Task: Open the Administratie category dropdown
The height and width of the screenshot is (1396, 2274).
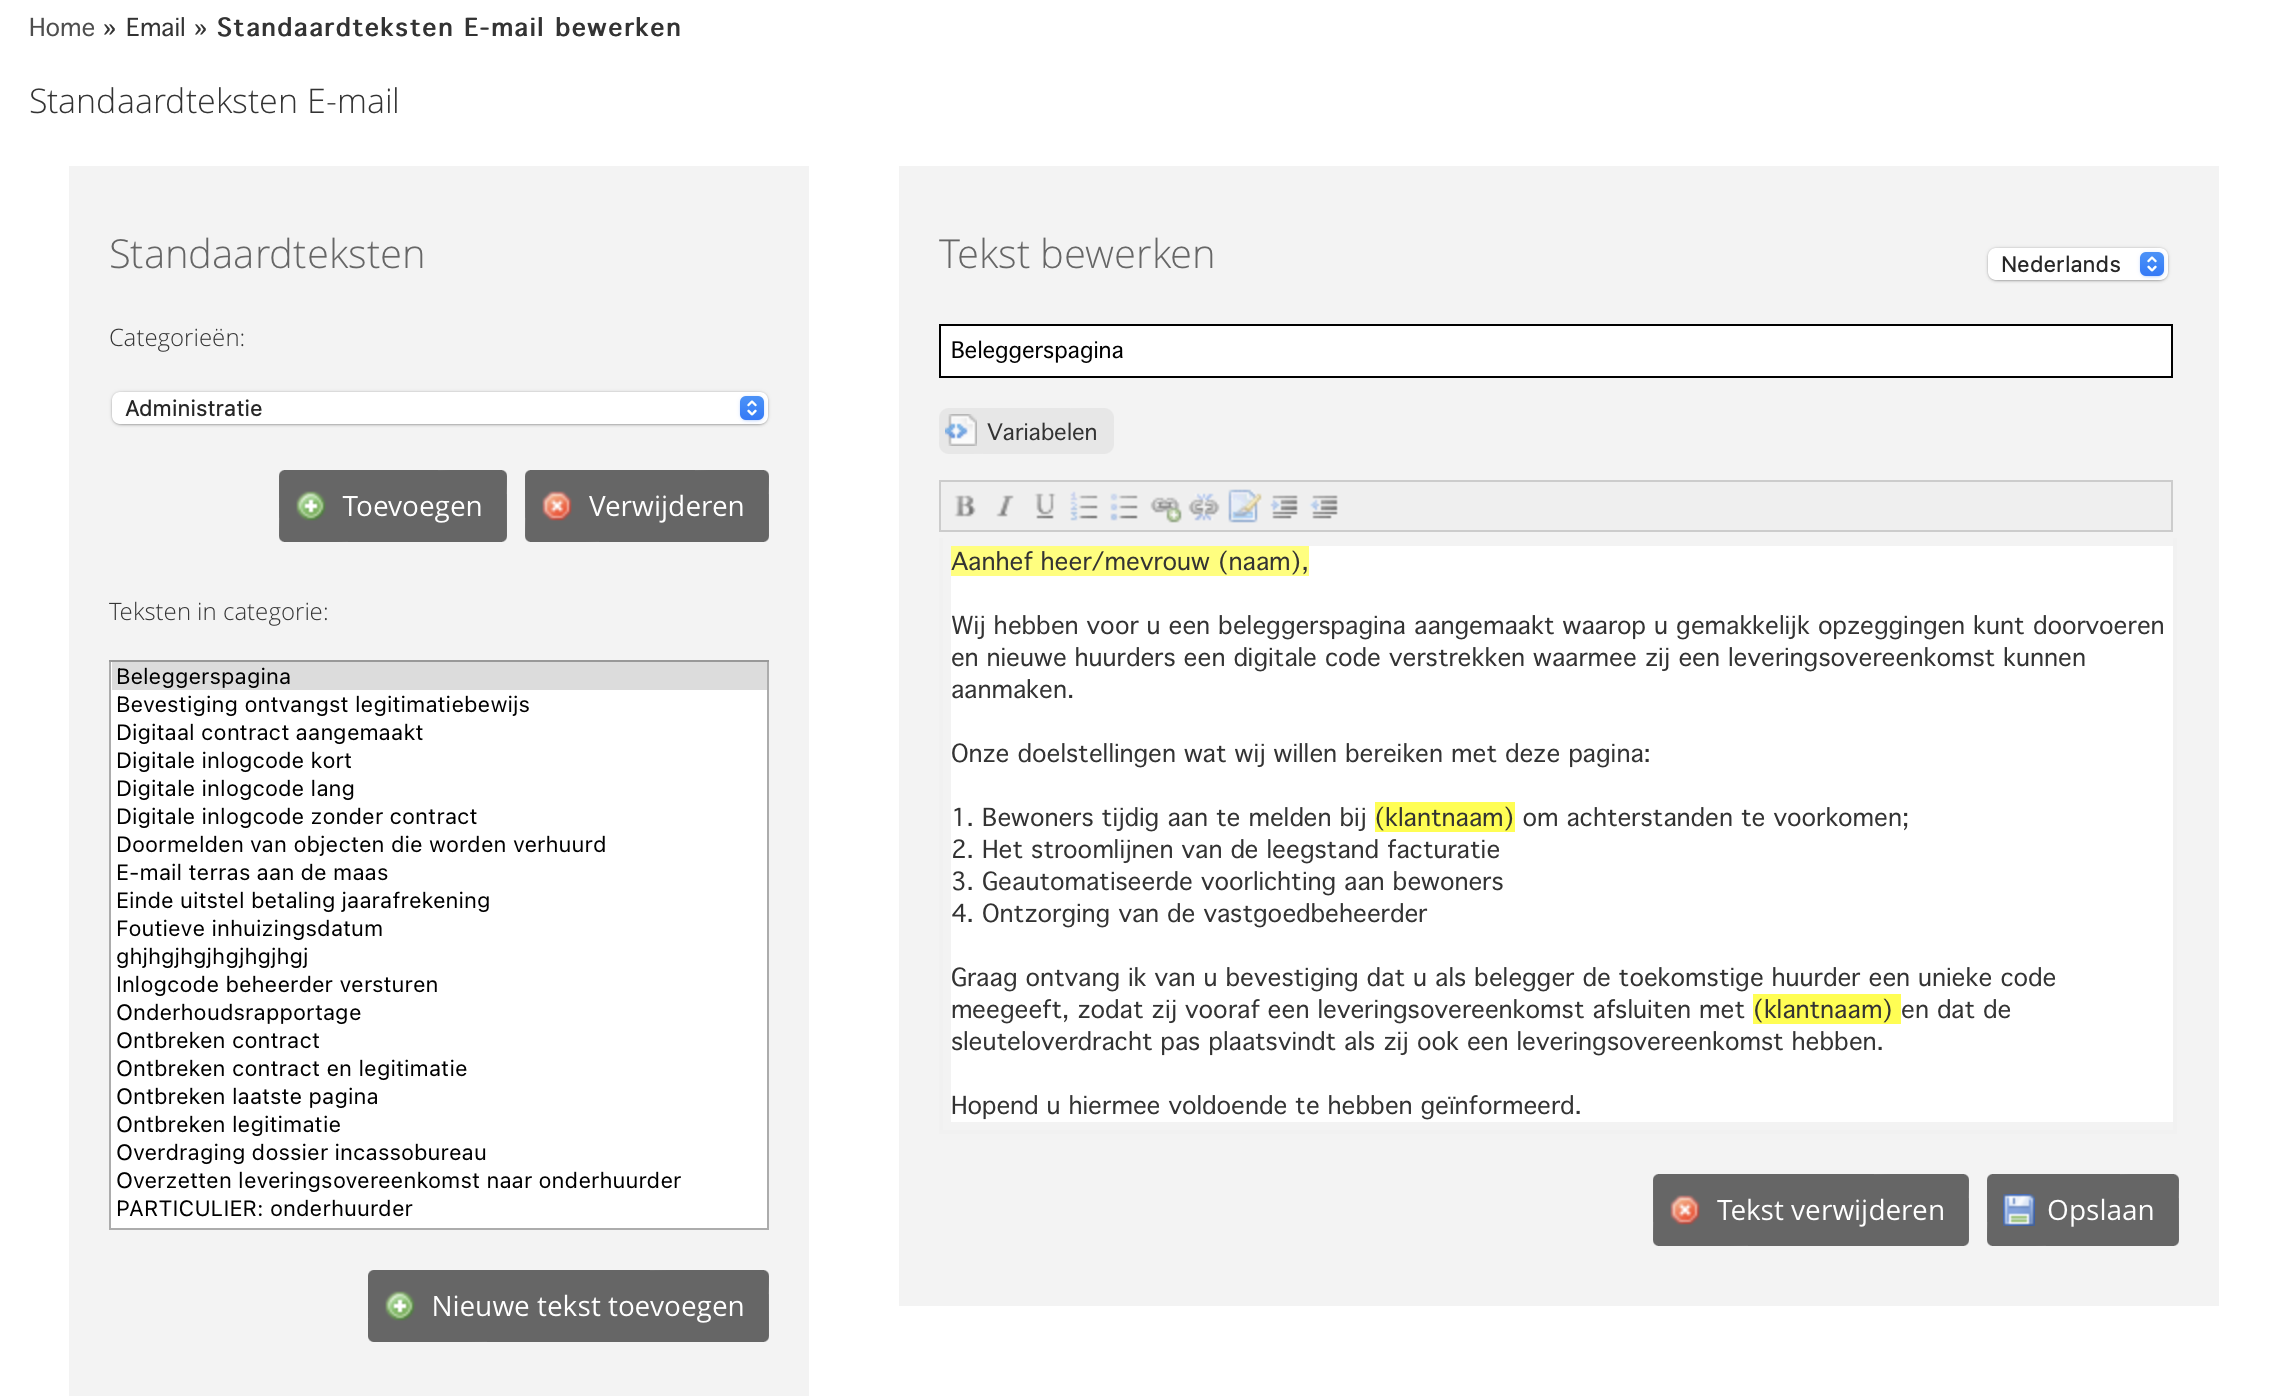Action: click(439, 408)
